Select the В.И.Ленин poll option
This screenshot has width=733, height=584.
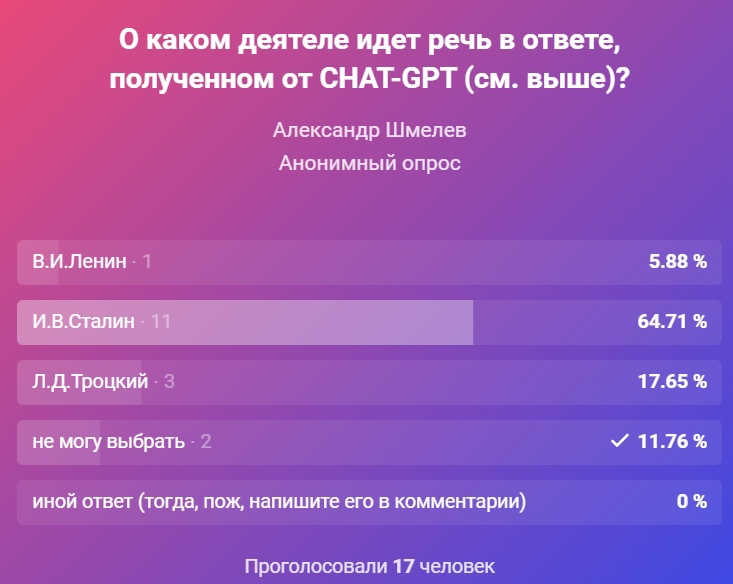(x=369, y=262)
